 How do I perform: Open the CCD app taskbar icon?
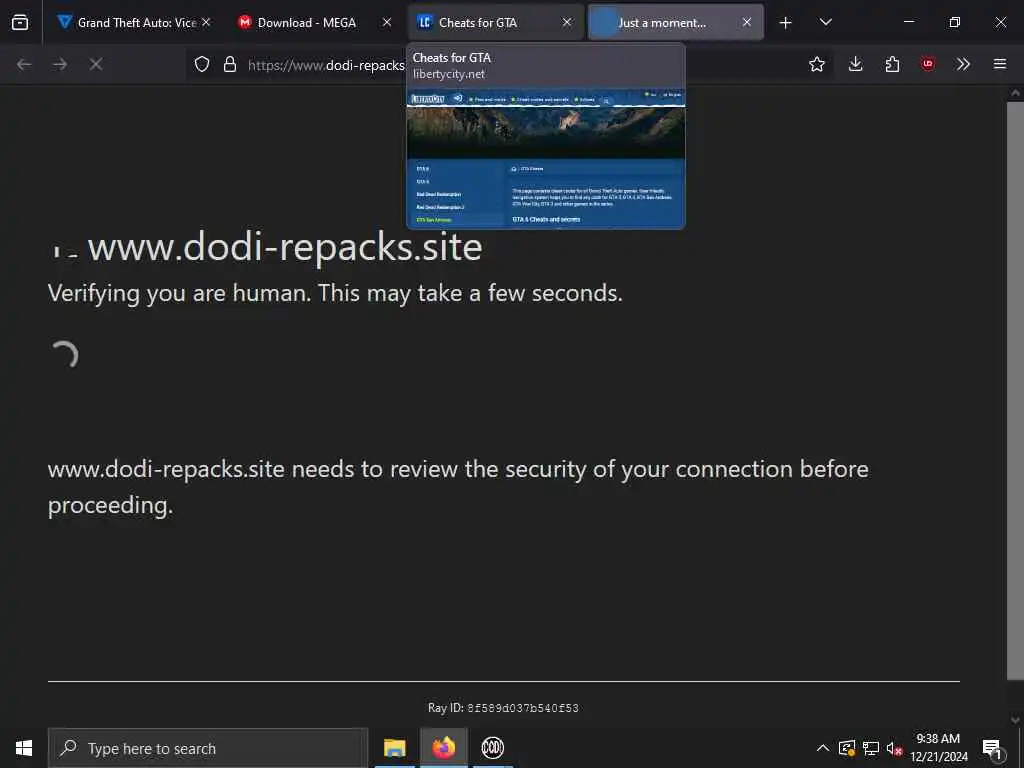(x=492, y=748)
